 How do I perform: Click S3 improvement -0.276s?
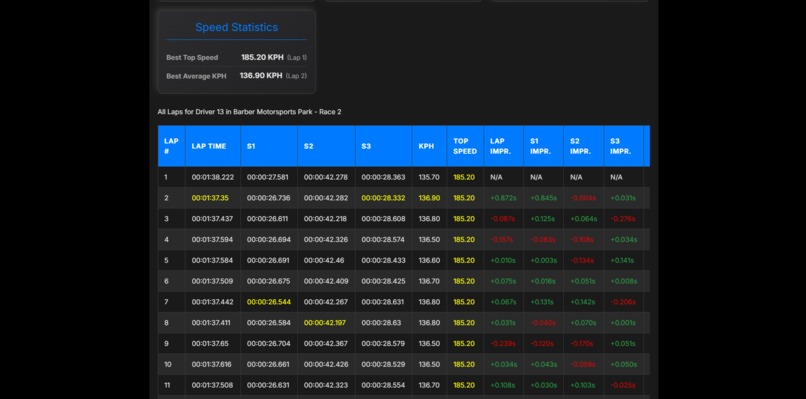pos(624,219)
